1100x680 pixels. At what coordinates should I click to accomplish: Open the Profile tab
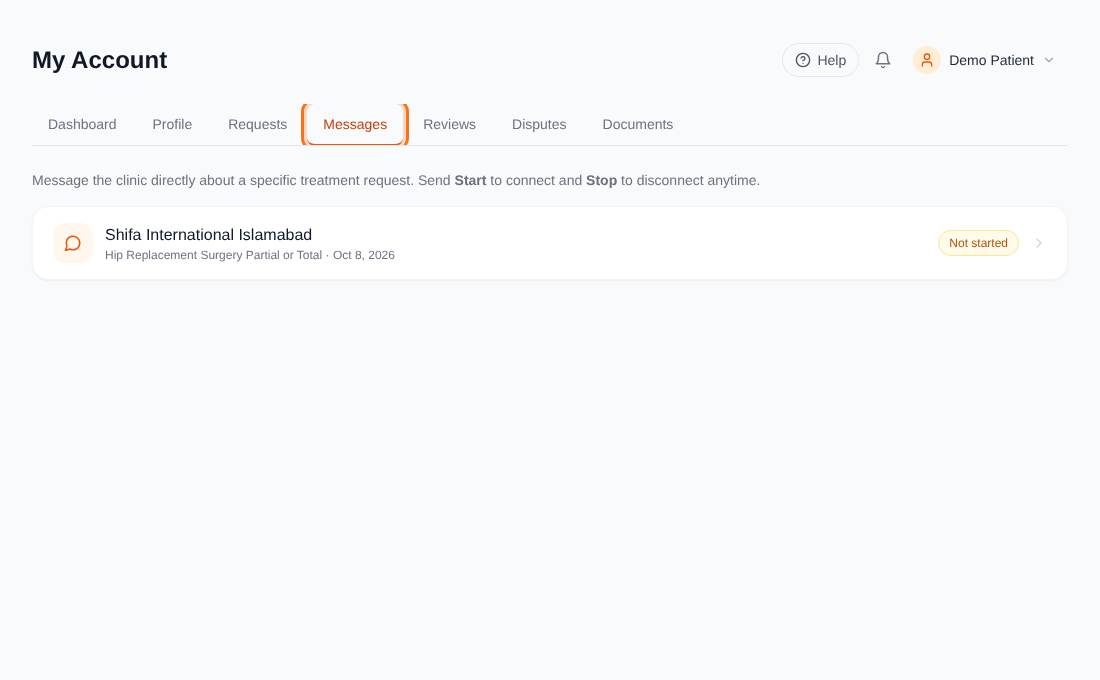[172, 124]
